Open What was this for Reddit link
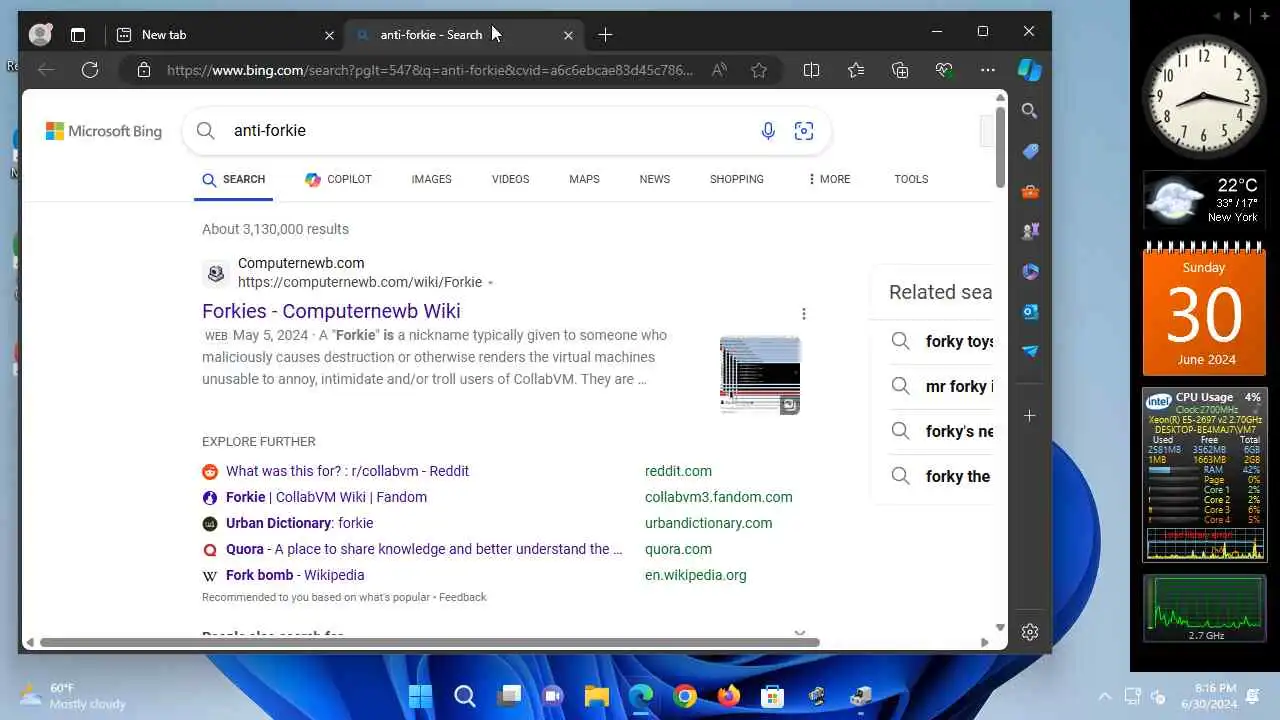Viewport: 1280px width, 720px height. pos(347,471)
